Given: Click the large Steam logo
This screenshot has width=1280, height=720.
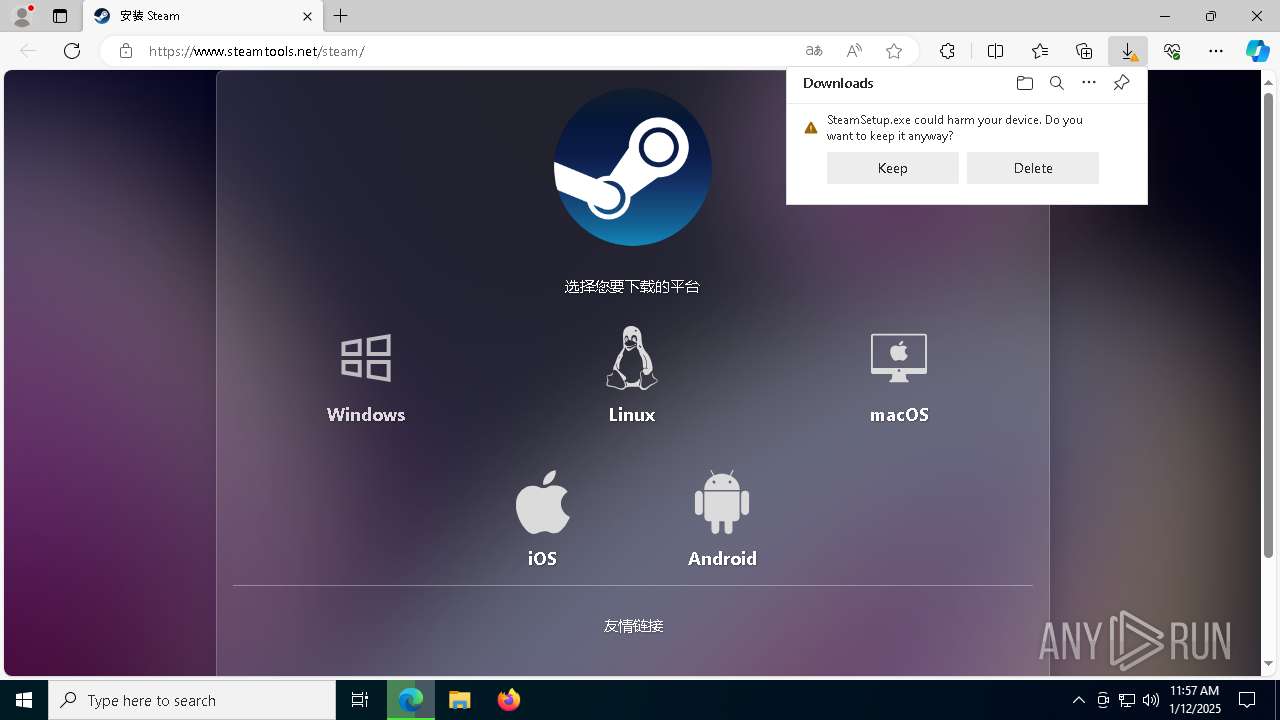Looking at the screenshot, I should 633,167.
